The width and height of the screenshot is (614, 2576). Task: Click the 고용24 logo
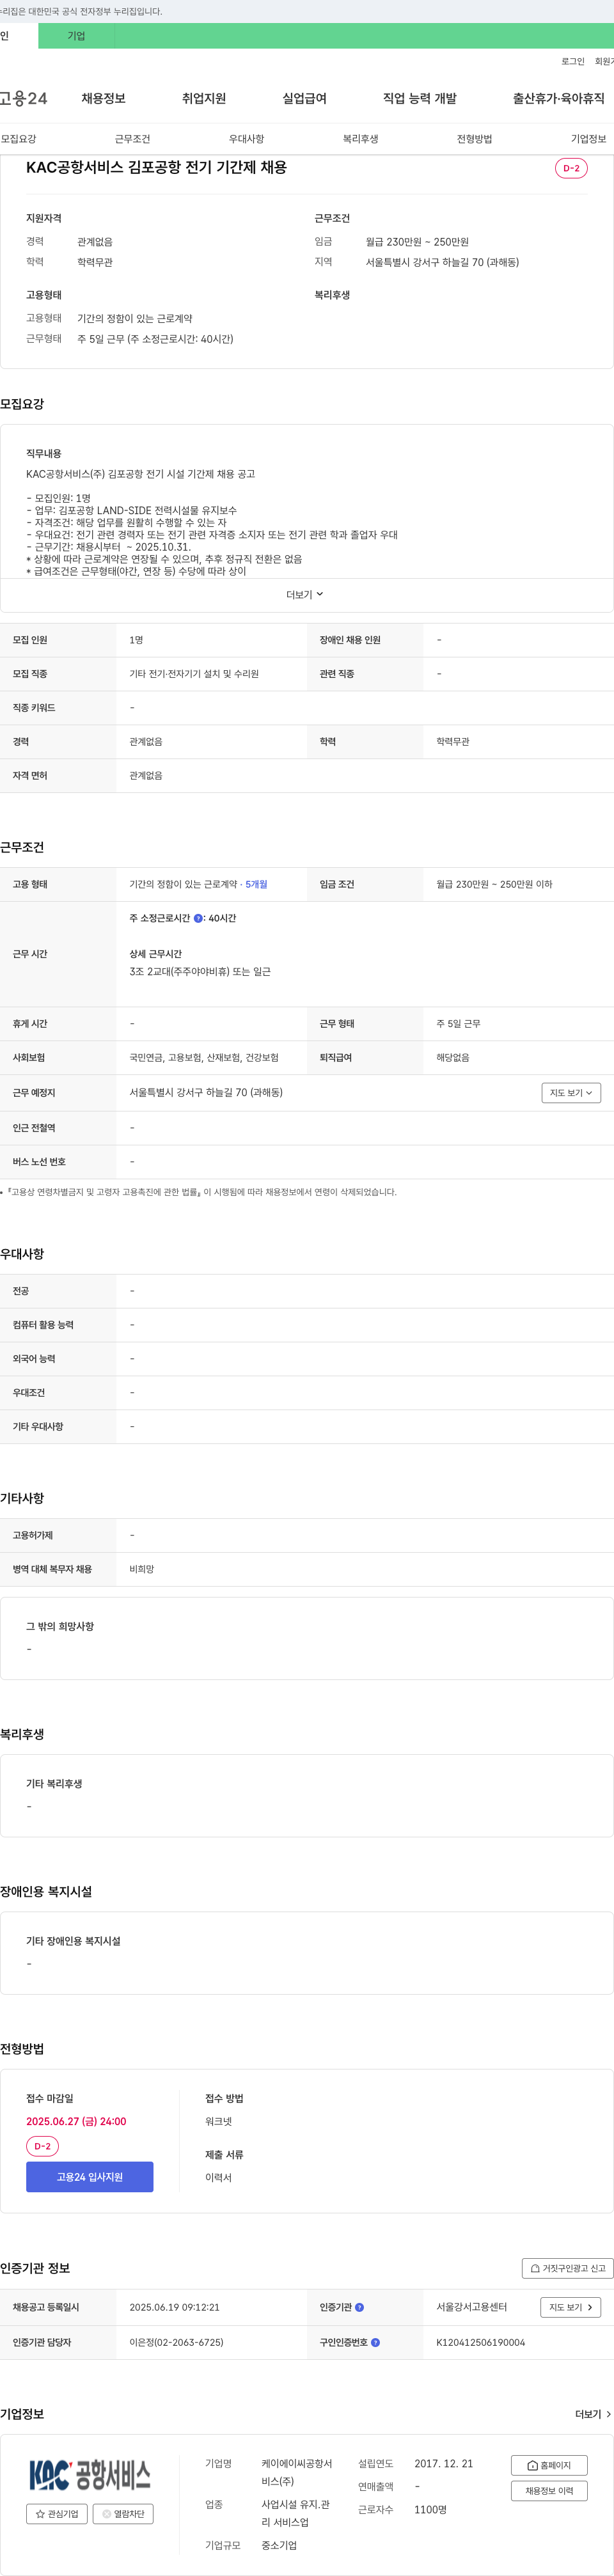(23, 98)
